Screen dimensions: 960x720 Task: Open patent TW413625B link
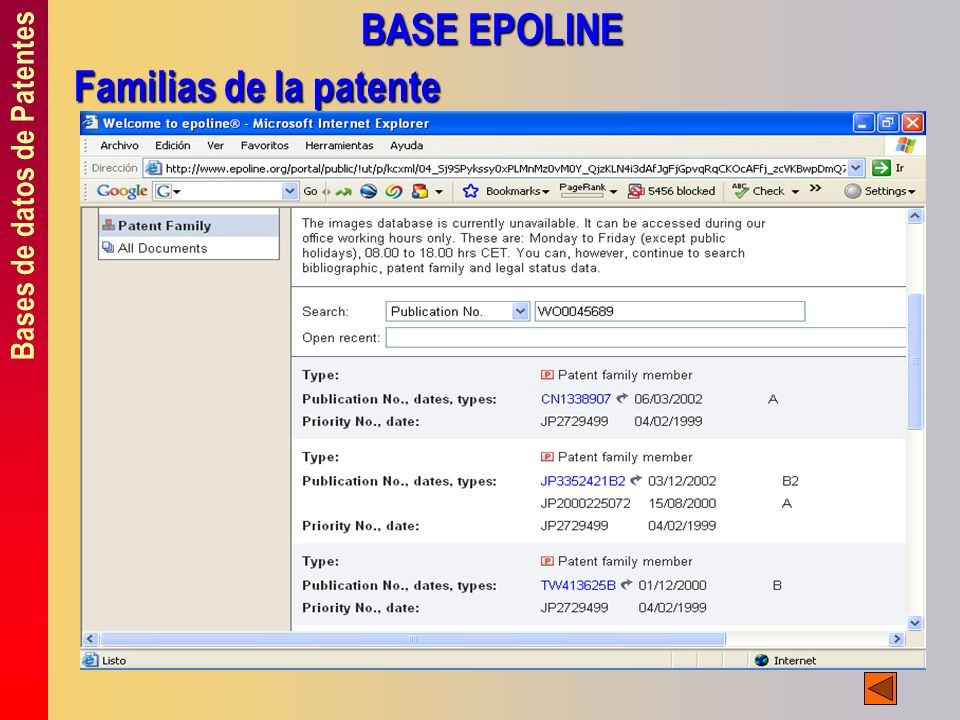[578, 585]
